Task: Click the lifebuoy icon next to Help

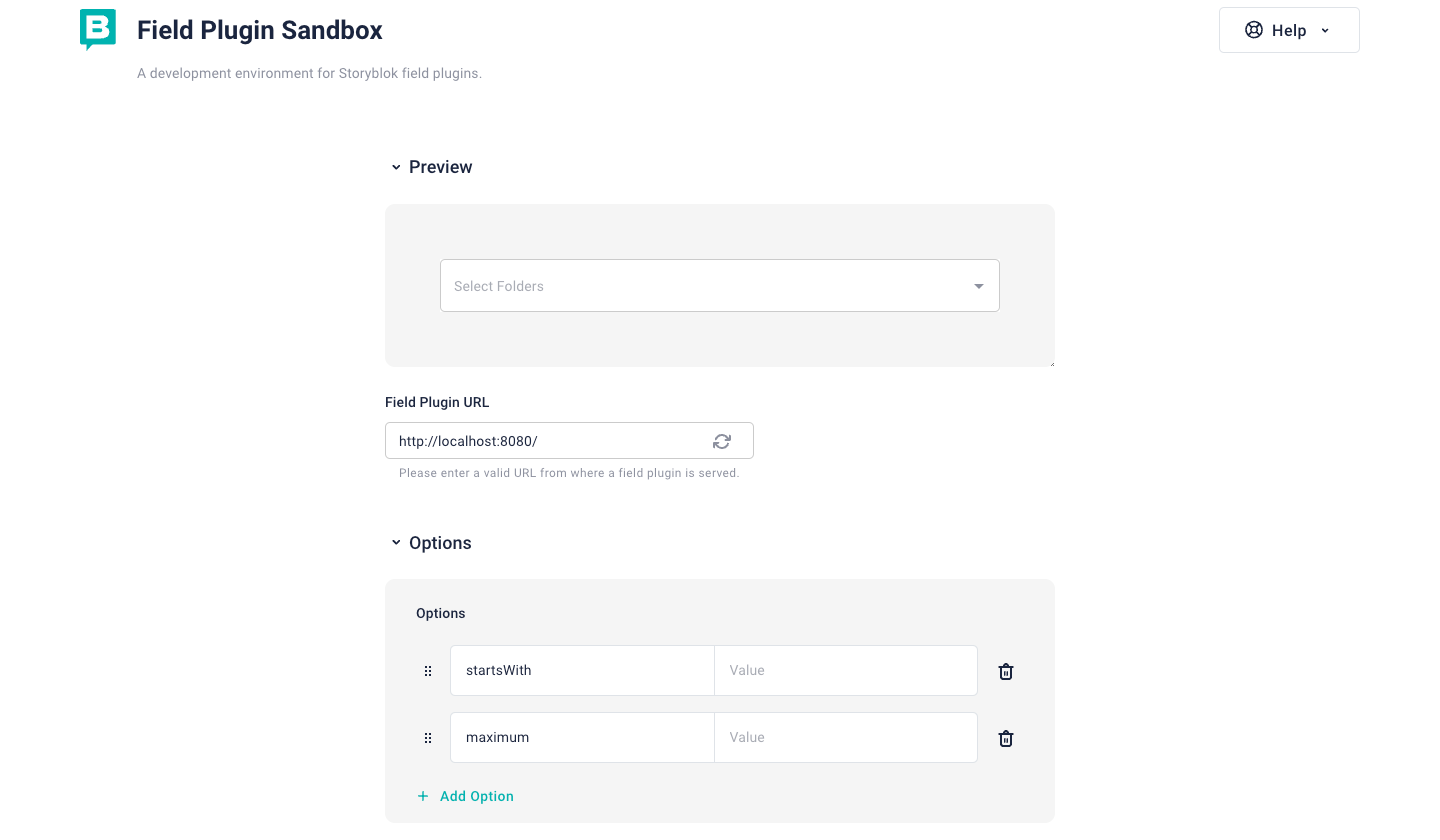Action: (x=1253, y=30)
